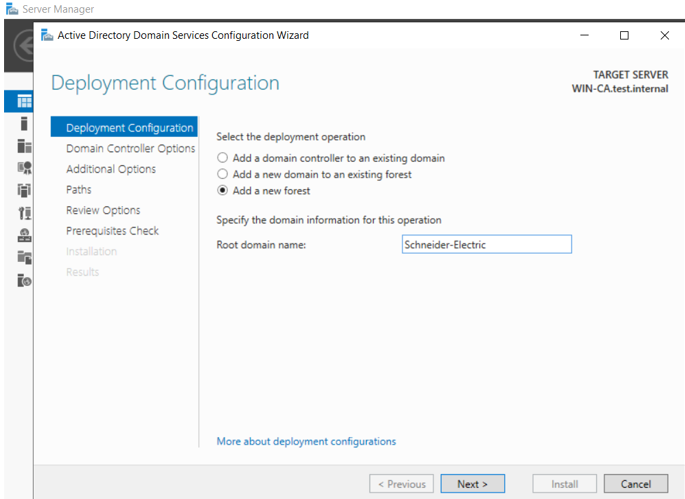This screenshot has width=685, height=499.
Task: Select the 'Add a new forest' radio button
Action: pyautogui.click(x=222, y=191)
